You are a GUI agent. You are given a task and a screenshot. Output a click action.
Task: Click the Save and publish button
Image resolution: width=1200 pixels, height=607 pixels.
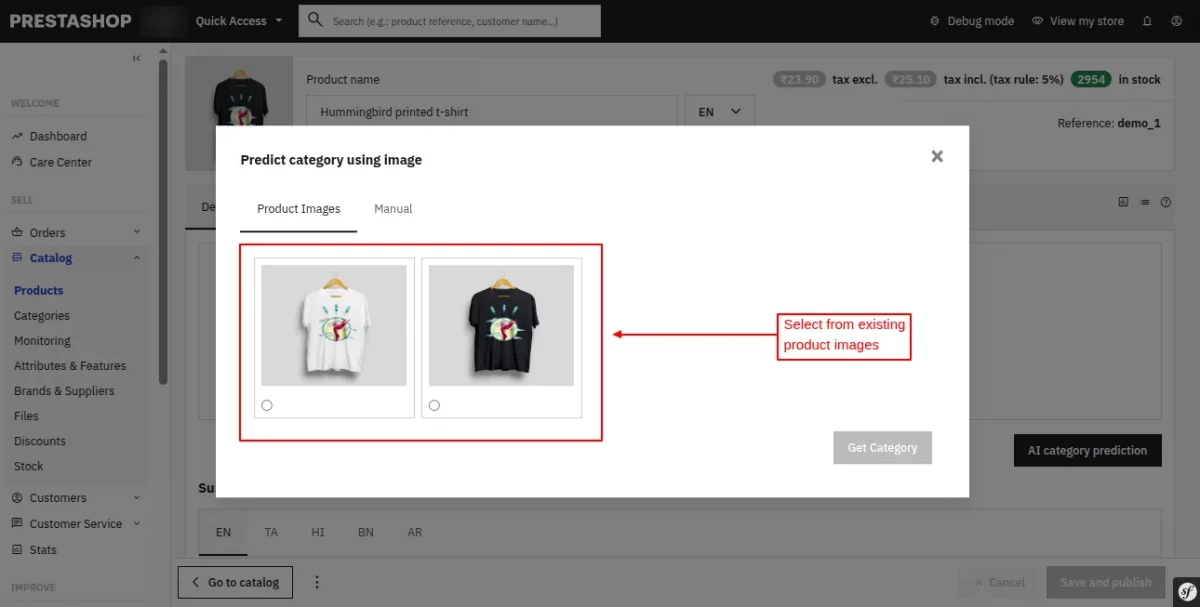click(1105, 582)
